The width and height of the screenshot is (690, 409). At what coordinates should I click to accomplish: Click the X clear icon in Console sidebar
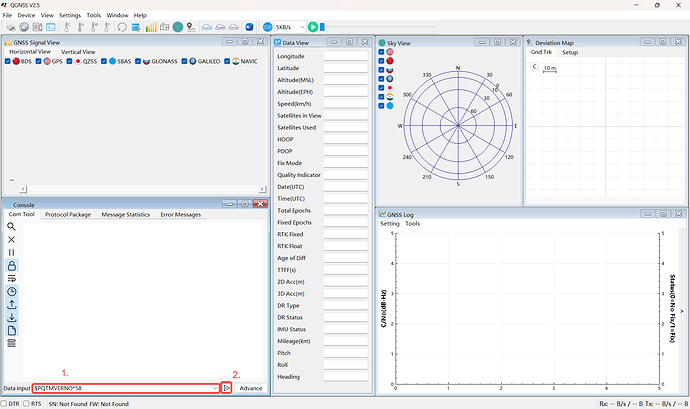point(11,240)
